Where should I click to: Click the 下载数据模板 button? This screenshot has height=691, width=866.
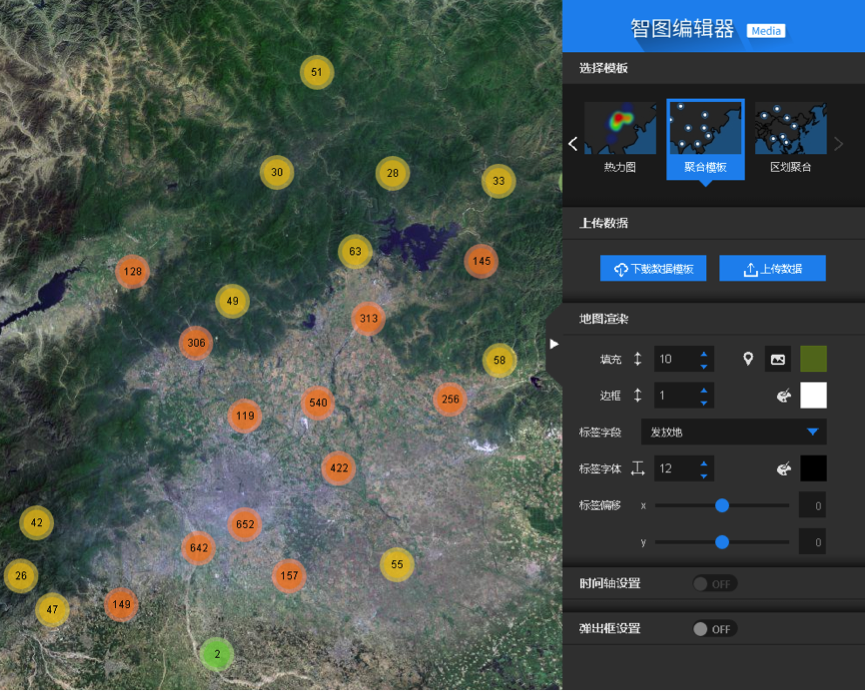[653, 268]
